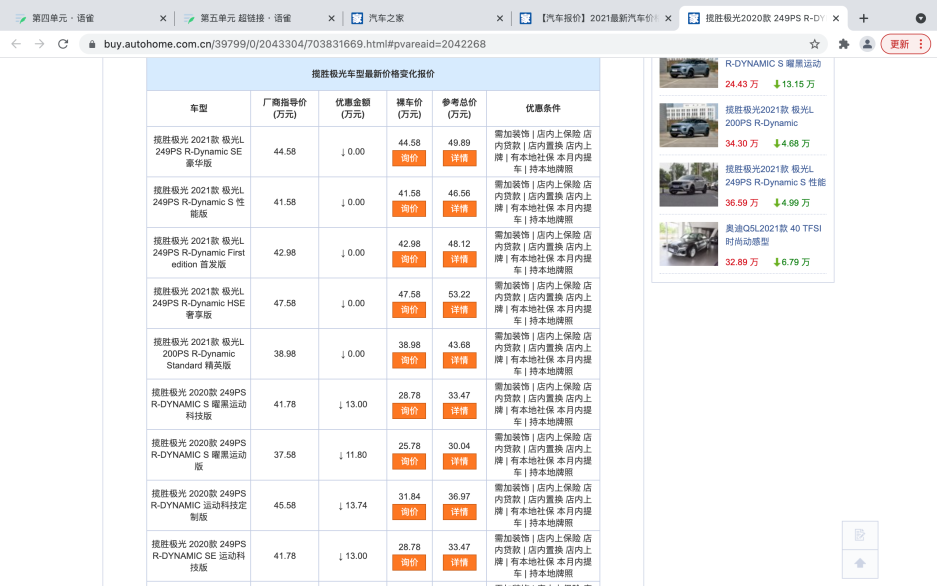Reload the current page

click(x=63, y=44)
